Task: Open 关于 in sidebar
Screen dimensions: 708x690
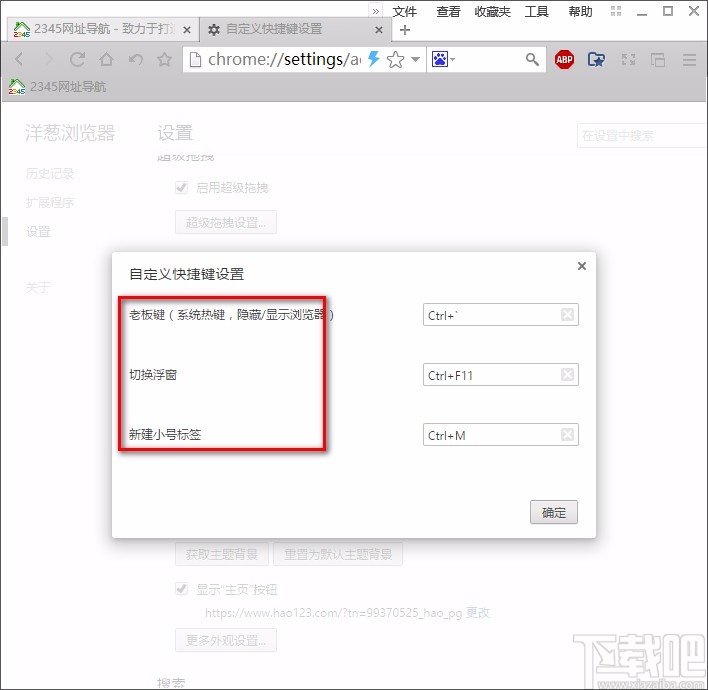Action: pos(38,287)
